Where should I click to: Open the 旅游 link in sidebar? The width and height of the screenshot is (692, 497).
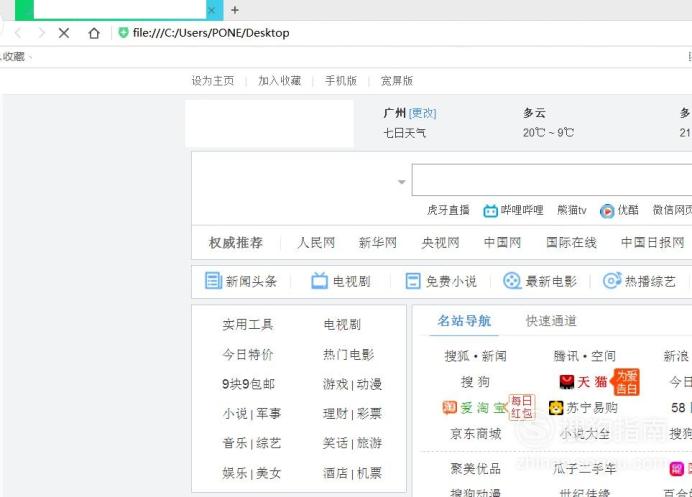tap(369, 443)
